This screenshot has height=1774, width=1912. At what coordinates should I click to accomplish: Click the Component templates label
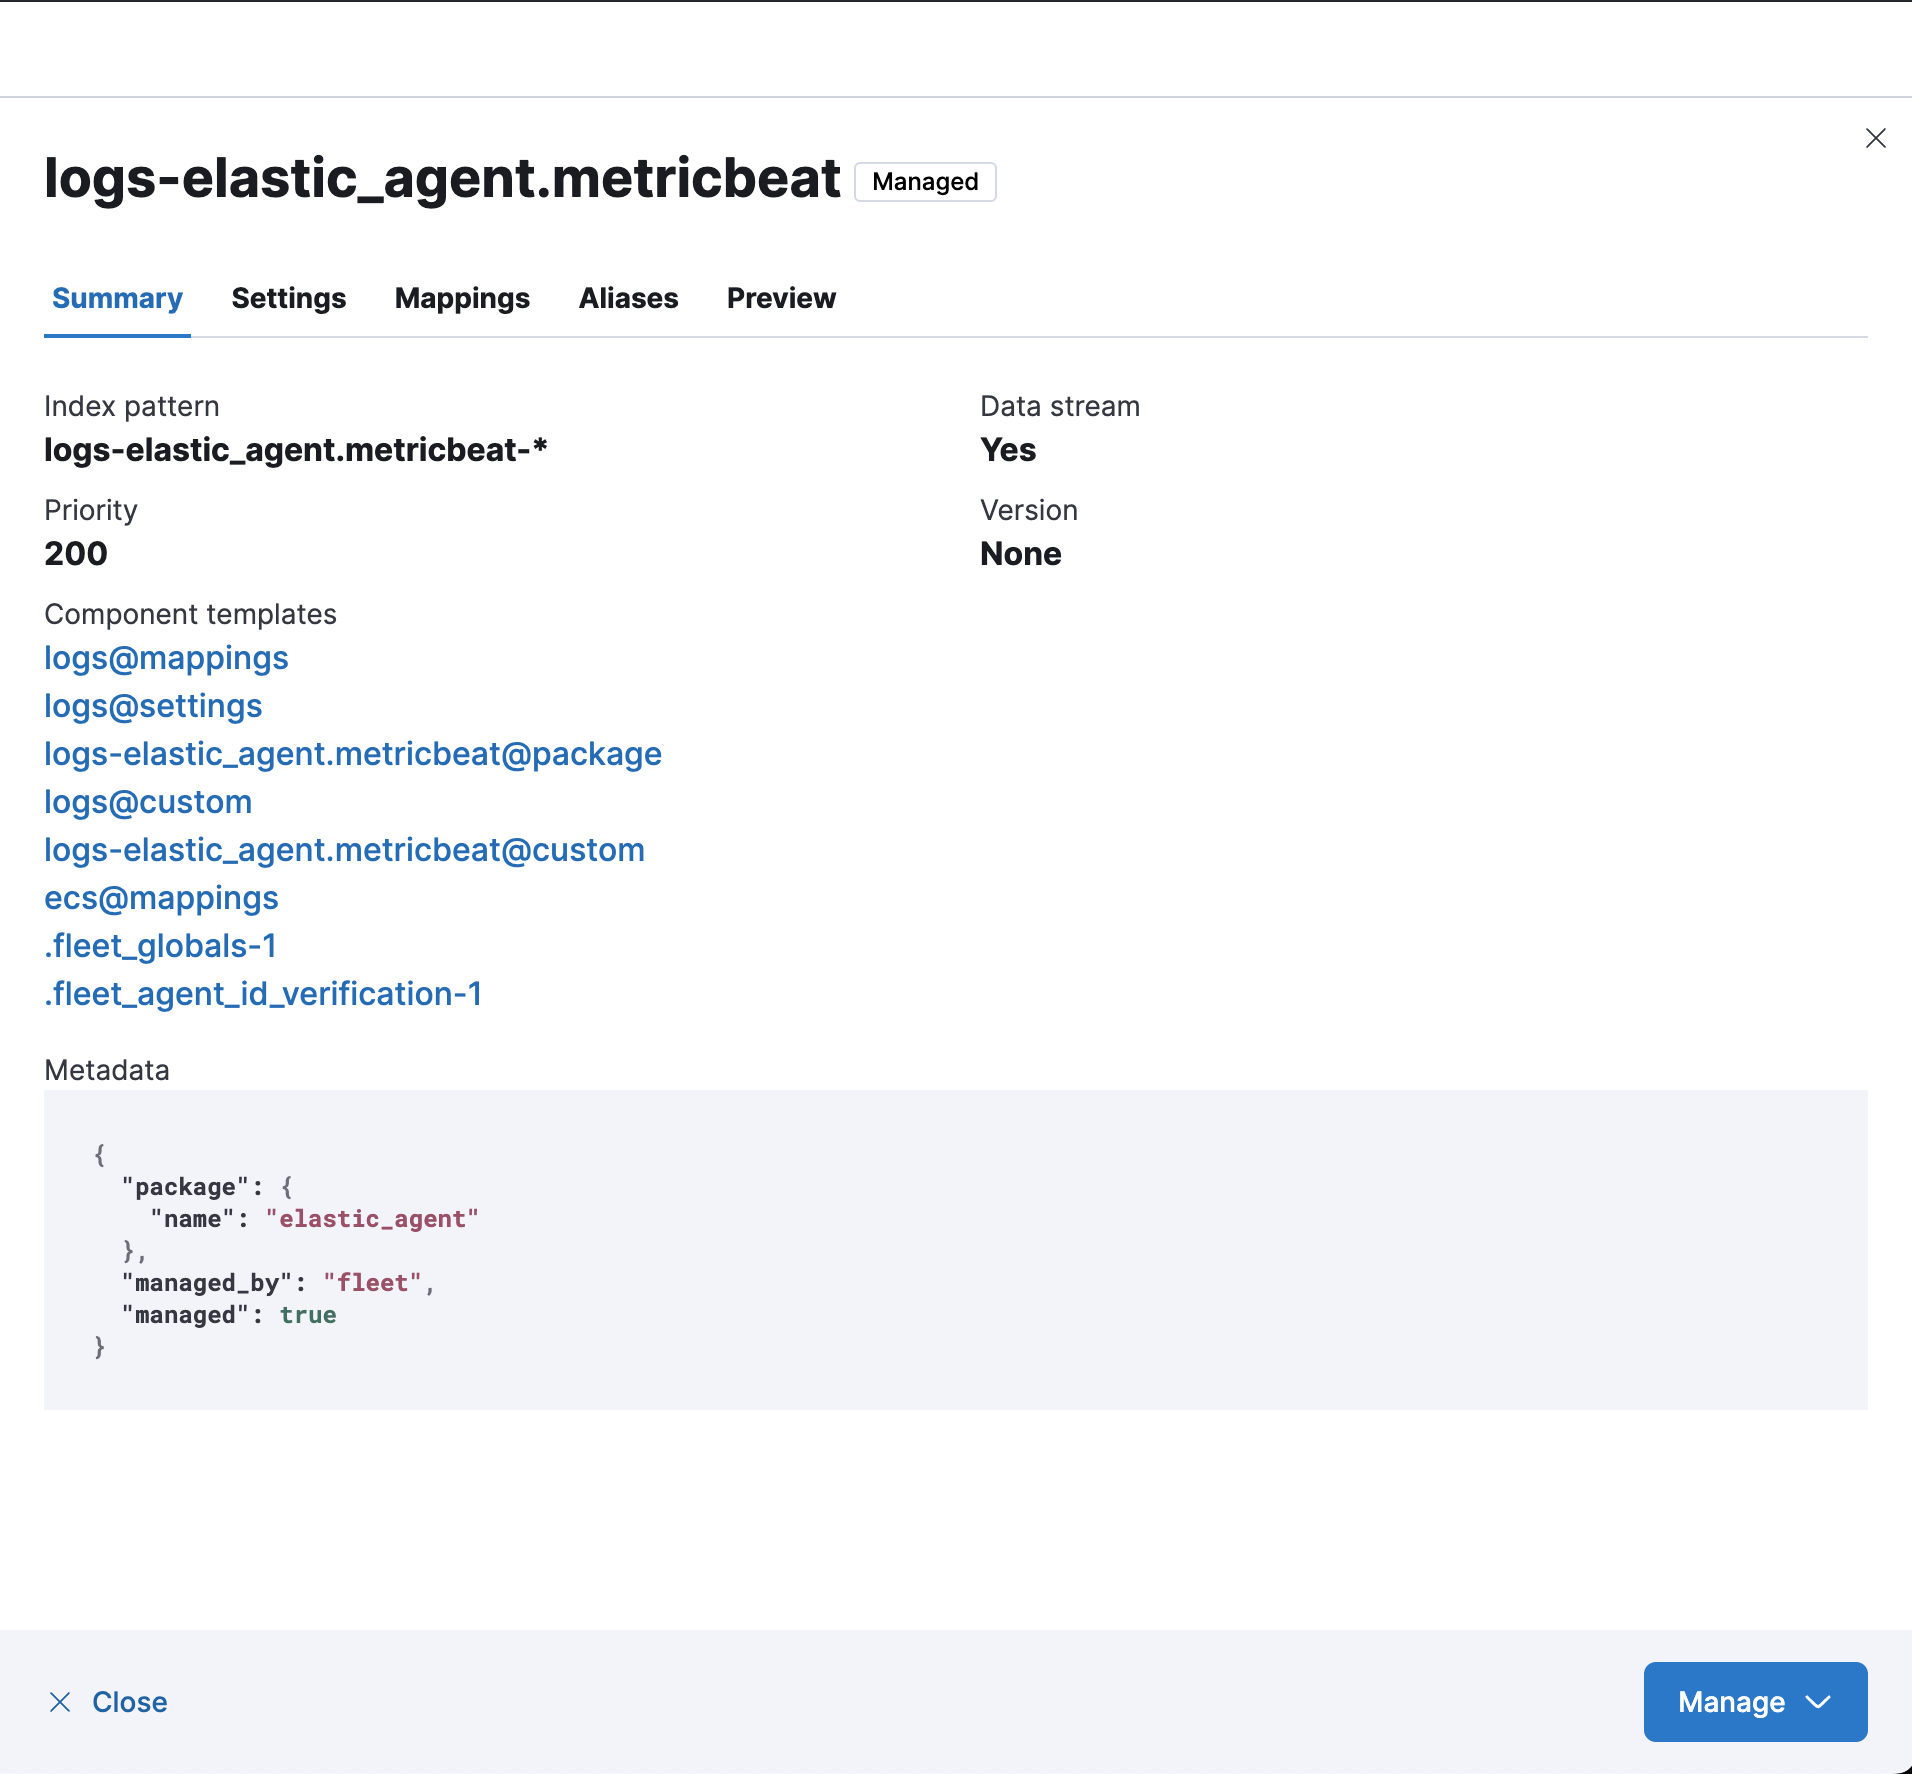(190, 614)
